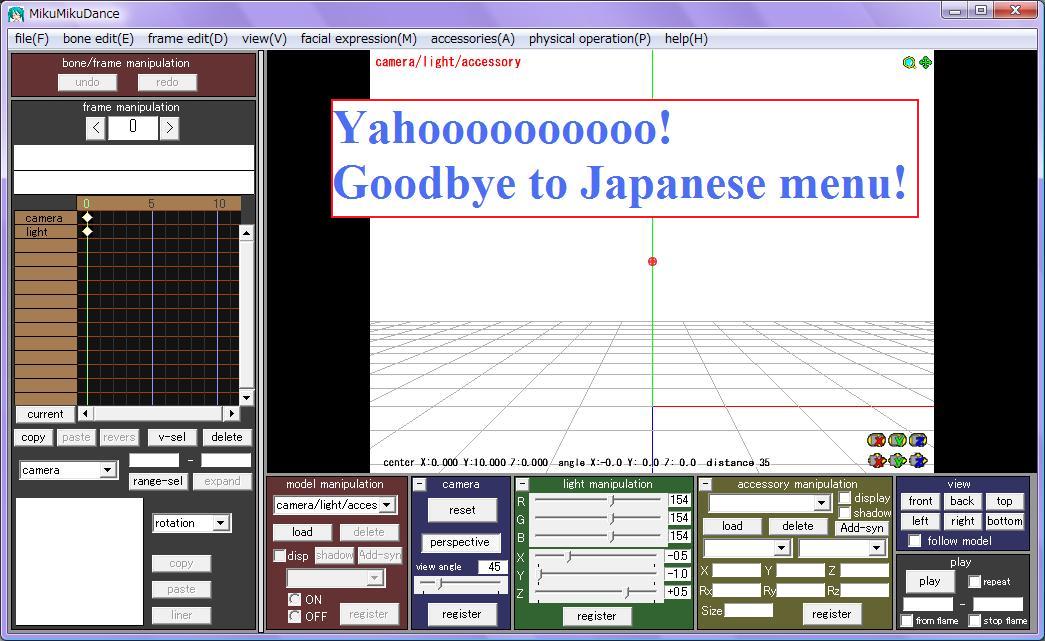Click the view angle slider

tap(460, 584)
